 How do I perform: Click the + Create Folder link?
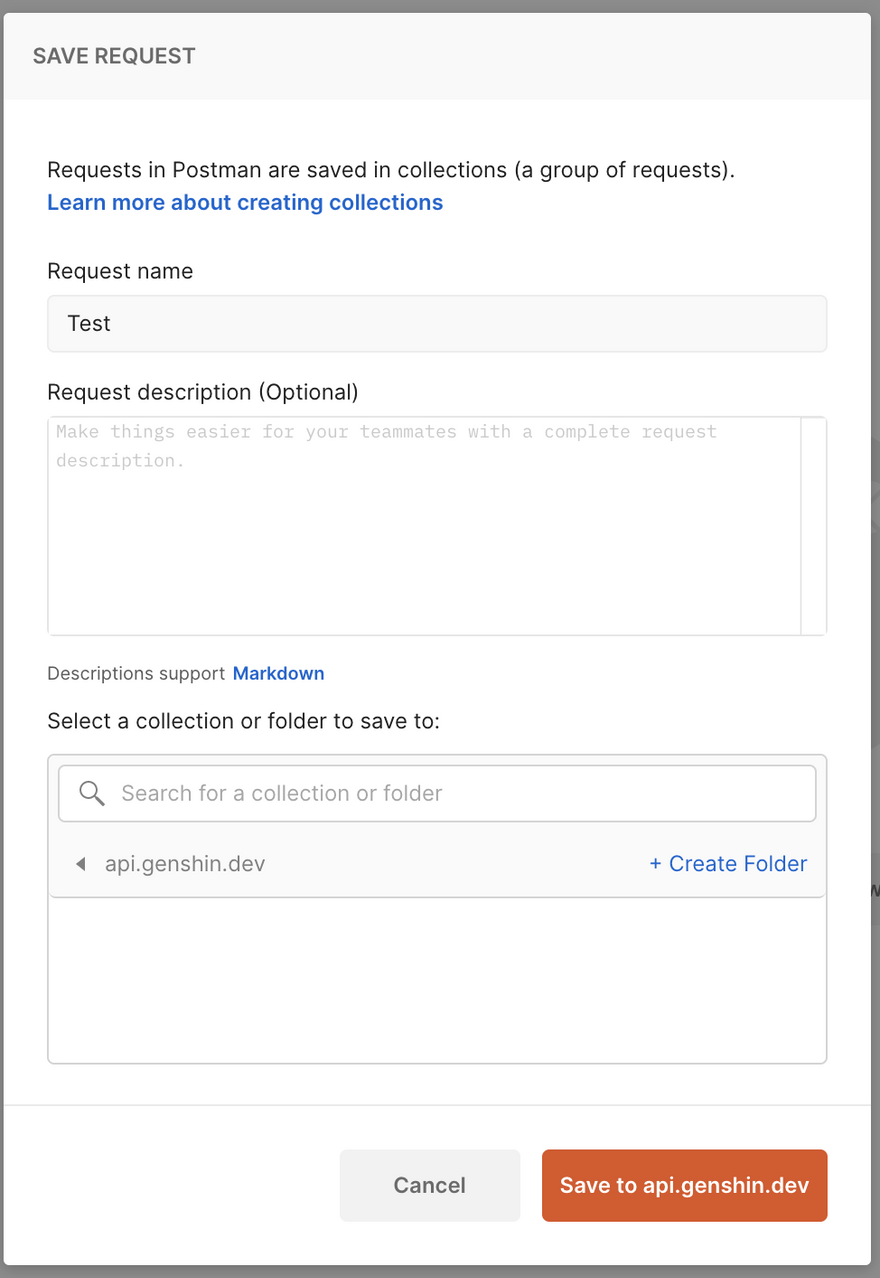pos(728,864)
